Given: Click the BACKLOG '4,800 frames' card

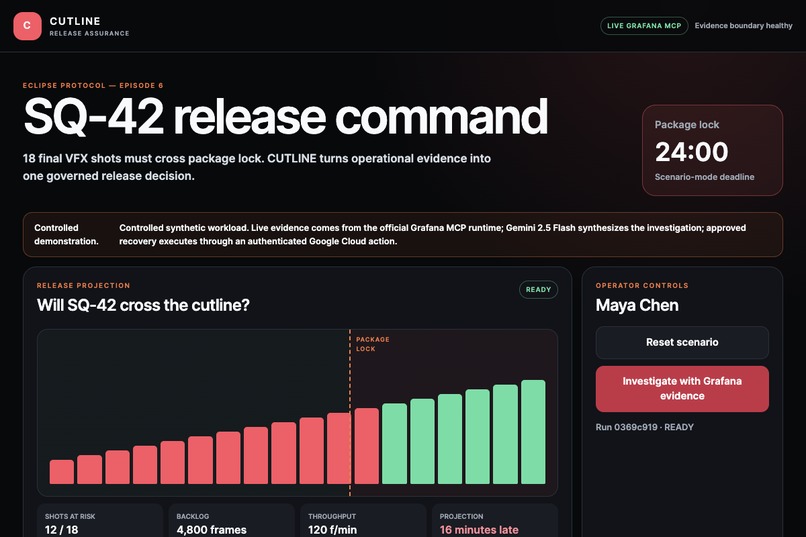Looking at the screenshot, I should tap(231, 521).
